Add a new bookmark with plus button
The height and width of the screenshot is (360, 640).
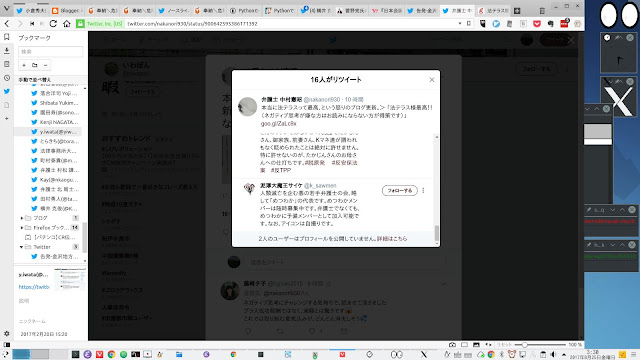click(x=24, y=65)
